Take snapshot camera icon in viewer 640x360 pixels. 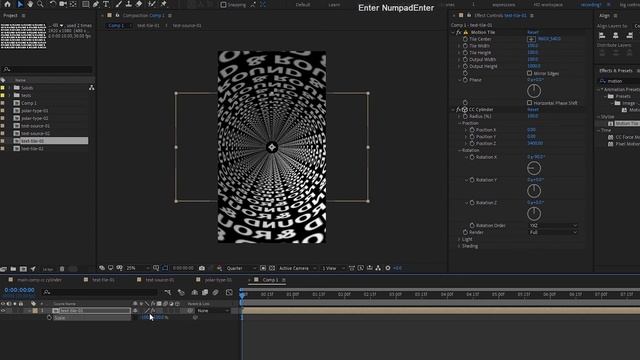click(x=202, y=268)
